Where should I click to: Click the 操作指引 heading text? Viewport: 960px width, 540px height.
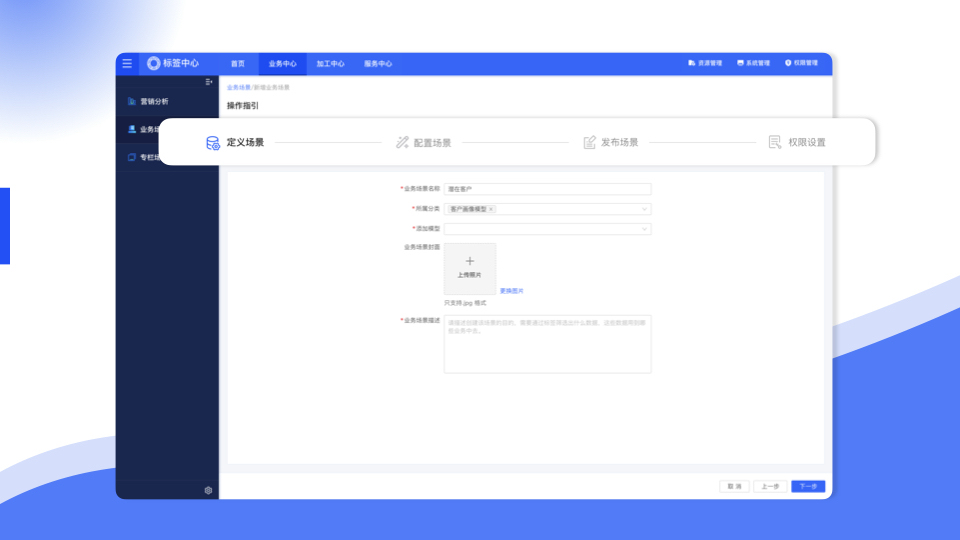click(x=242, y=105)
